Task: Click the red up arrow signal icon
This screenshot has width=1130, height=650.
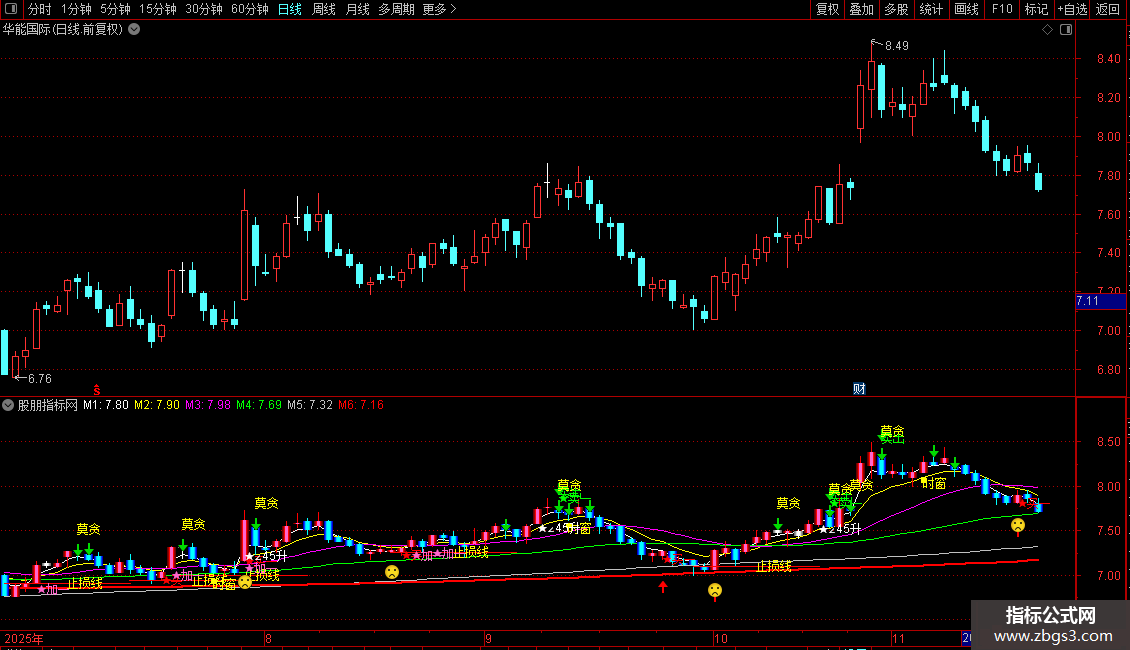Action: click(x=663, y=587)
